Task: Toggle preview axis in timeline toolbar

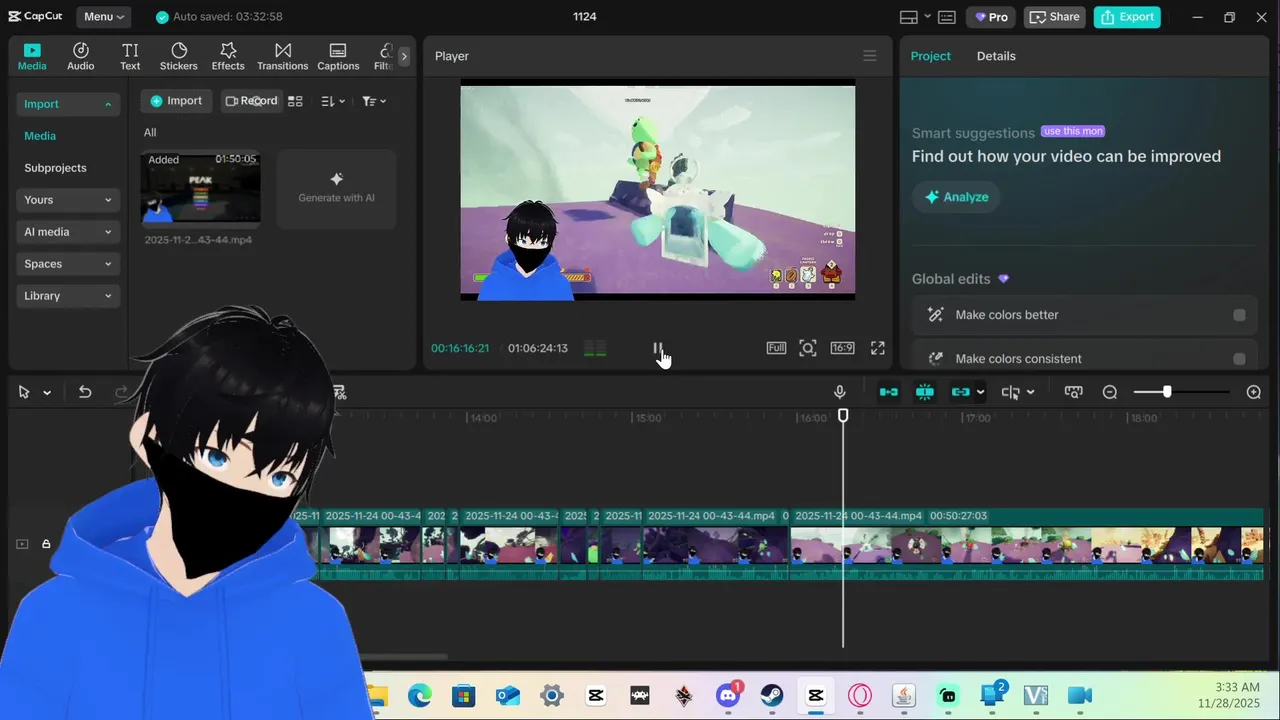Action: pos(1011,392)
